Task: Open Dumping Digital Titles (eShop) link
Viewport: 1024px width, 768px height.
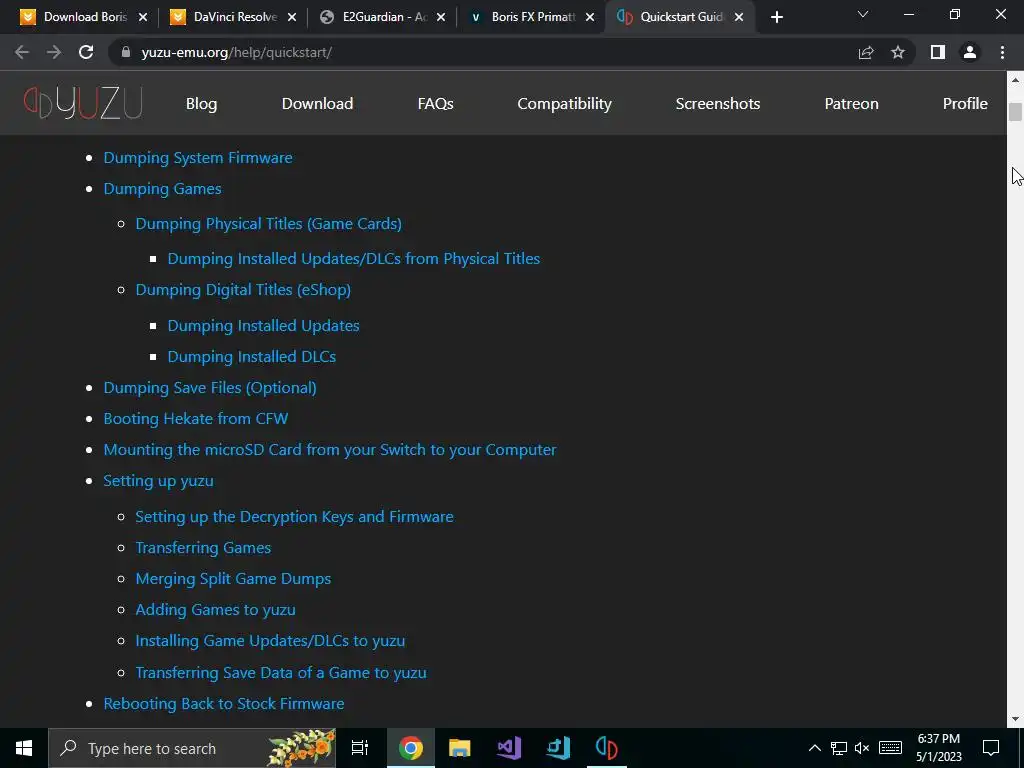Action: tap(243, 289)
